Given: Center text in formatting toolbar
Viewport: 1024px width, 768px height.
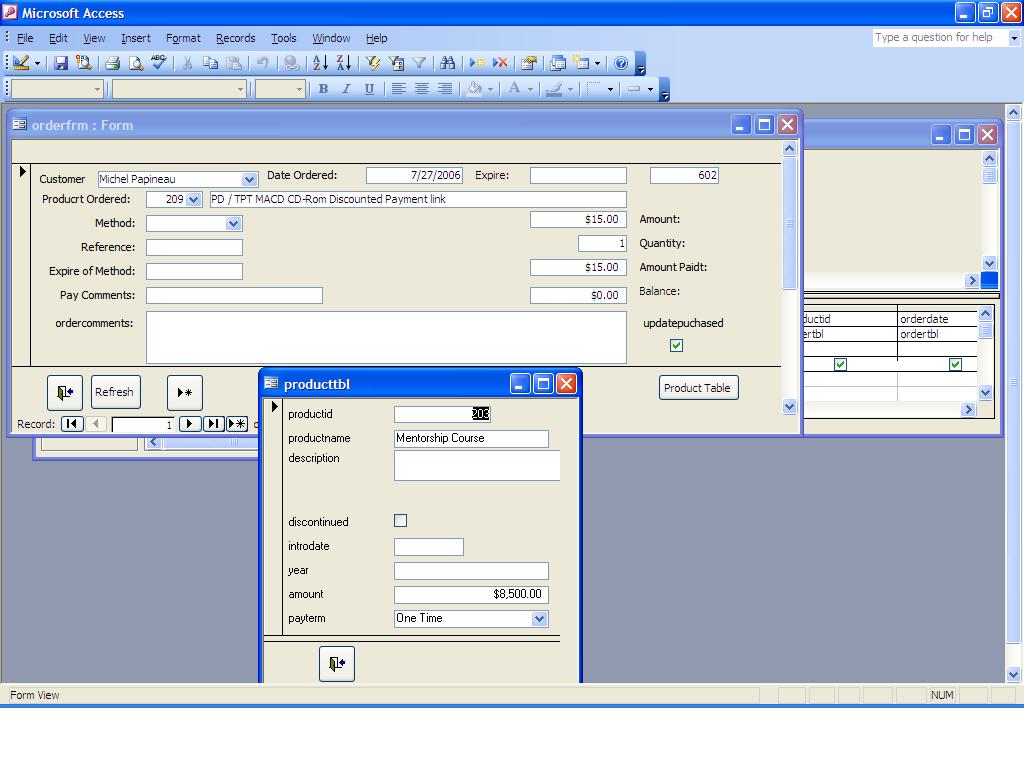Looking at the screenshot, I should [421, 89].
